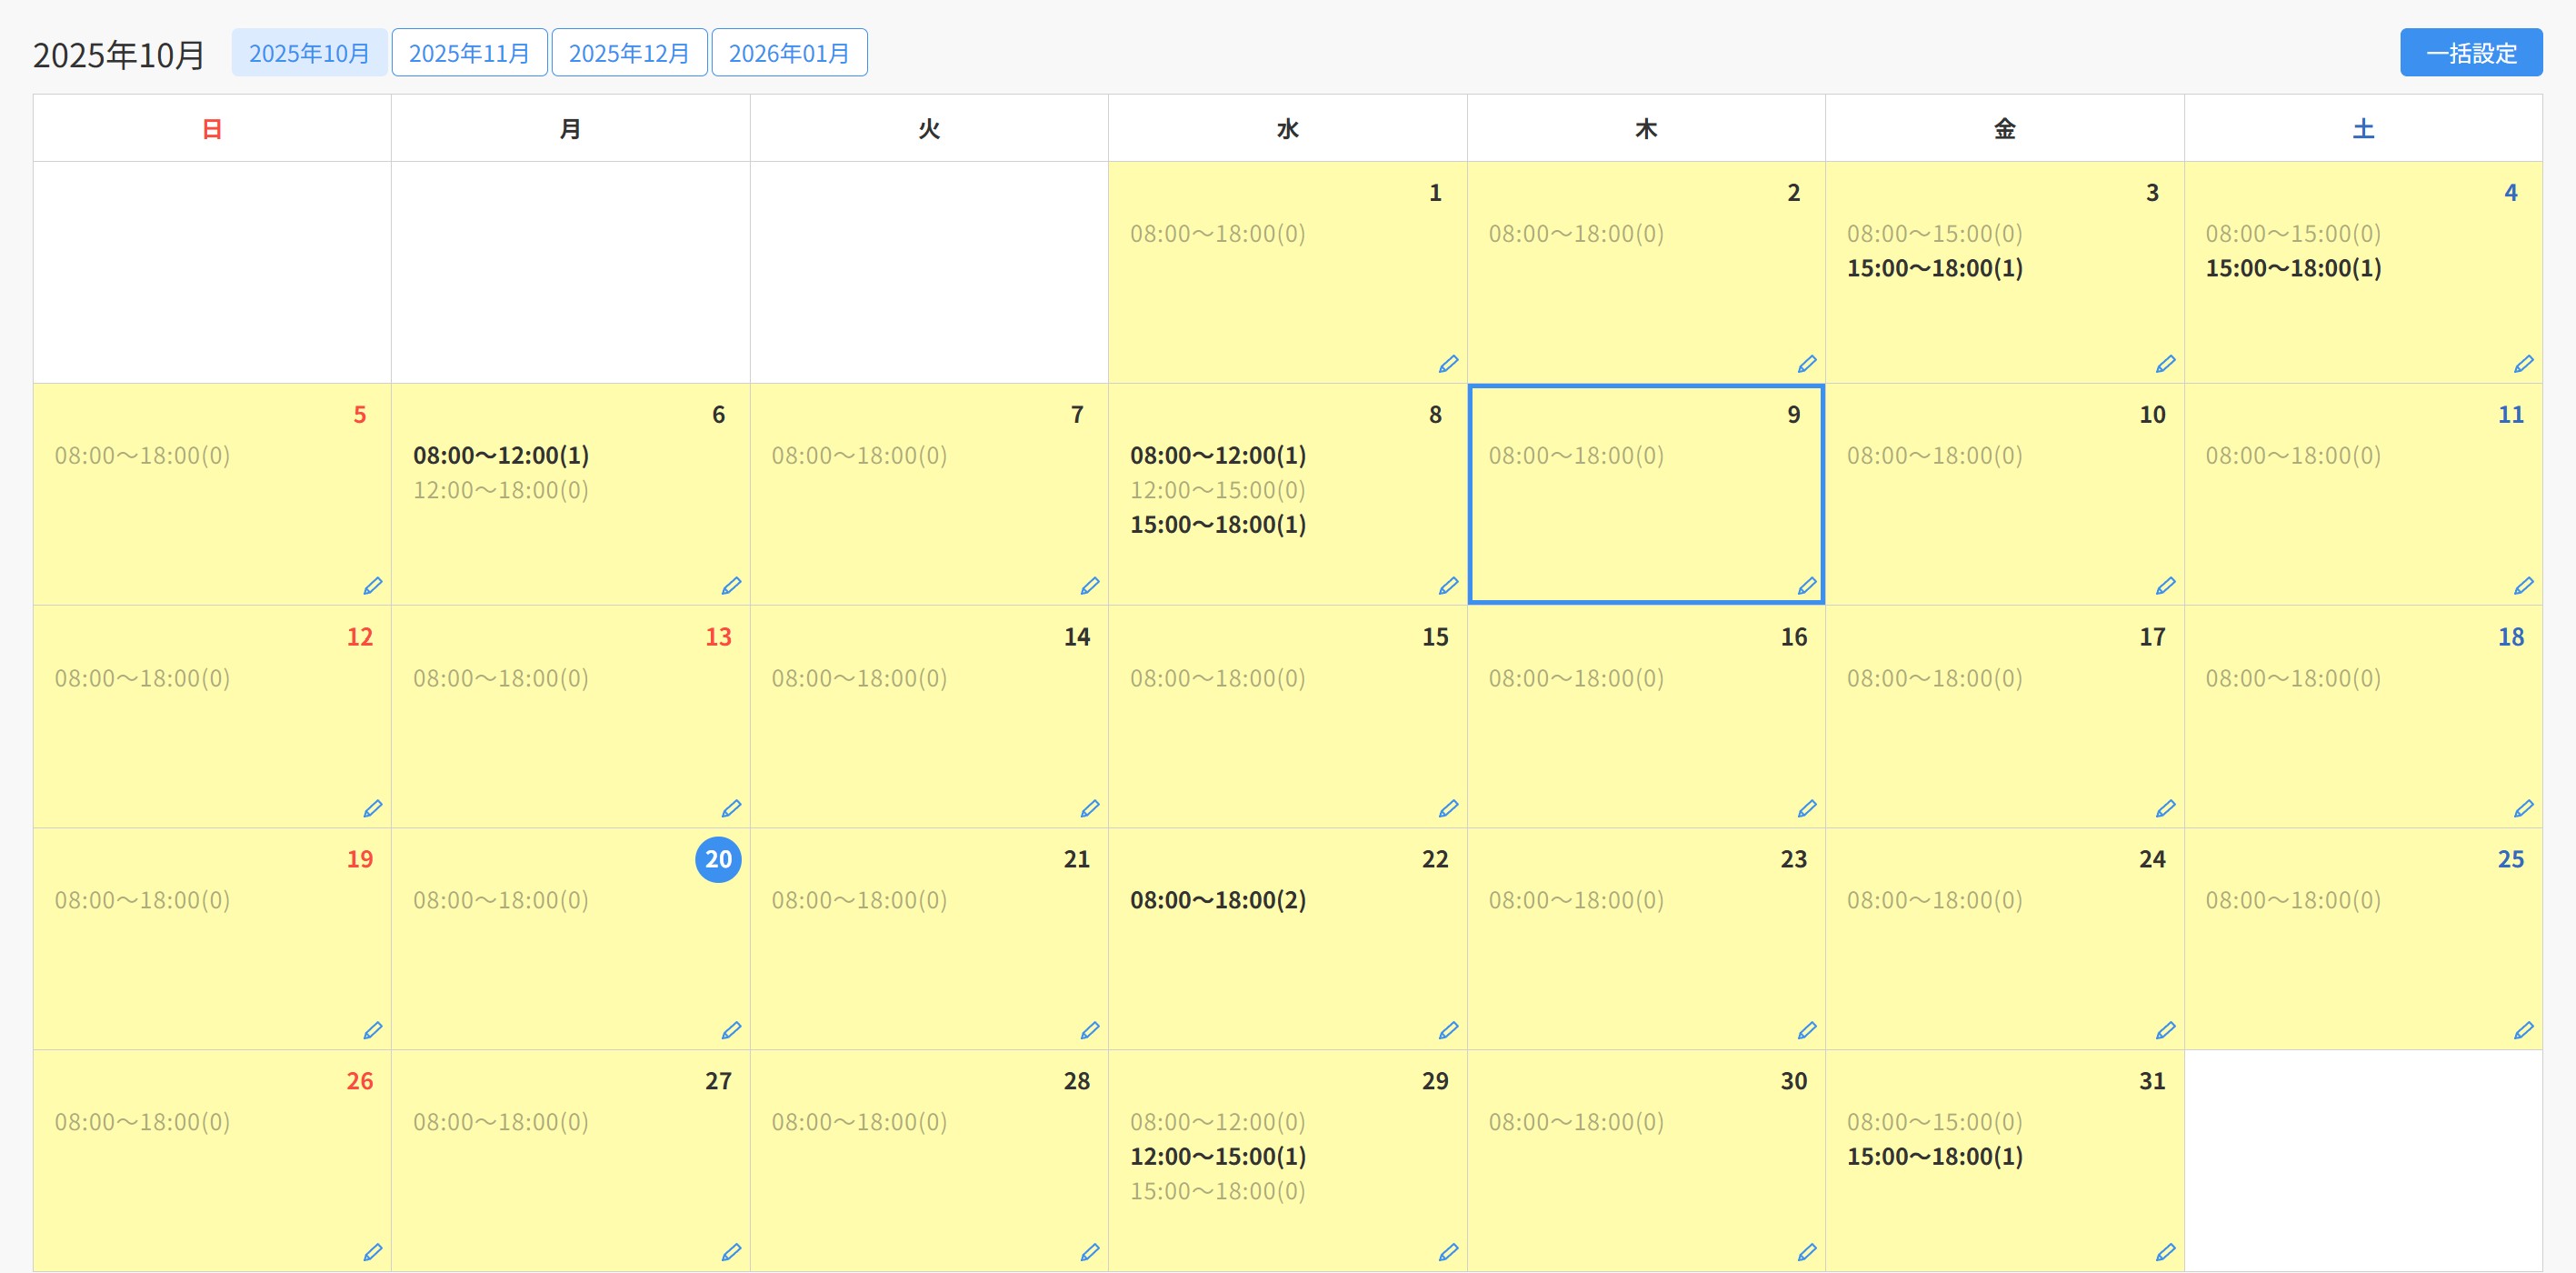Click 08:00〜18:00(2) slot on October 22

[1217, 900]
